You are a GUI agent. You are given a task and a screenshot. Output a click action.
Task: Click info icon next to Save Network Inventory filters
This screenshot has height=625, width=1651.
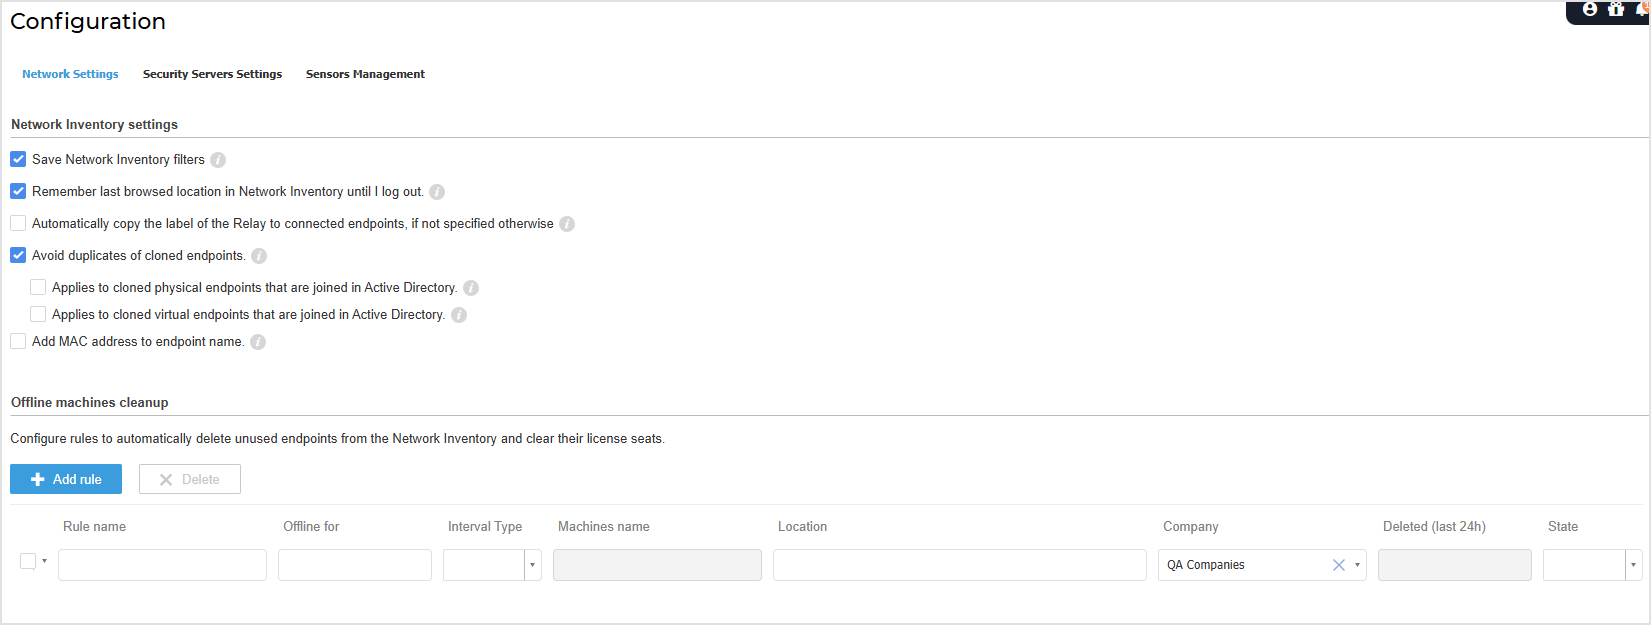[x=218, y=160]
